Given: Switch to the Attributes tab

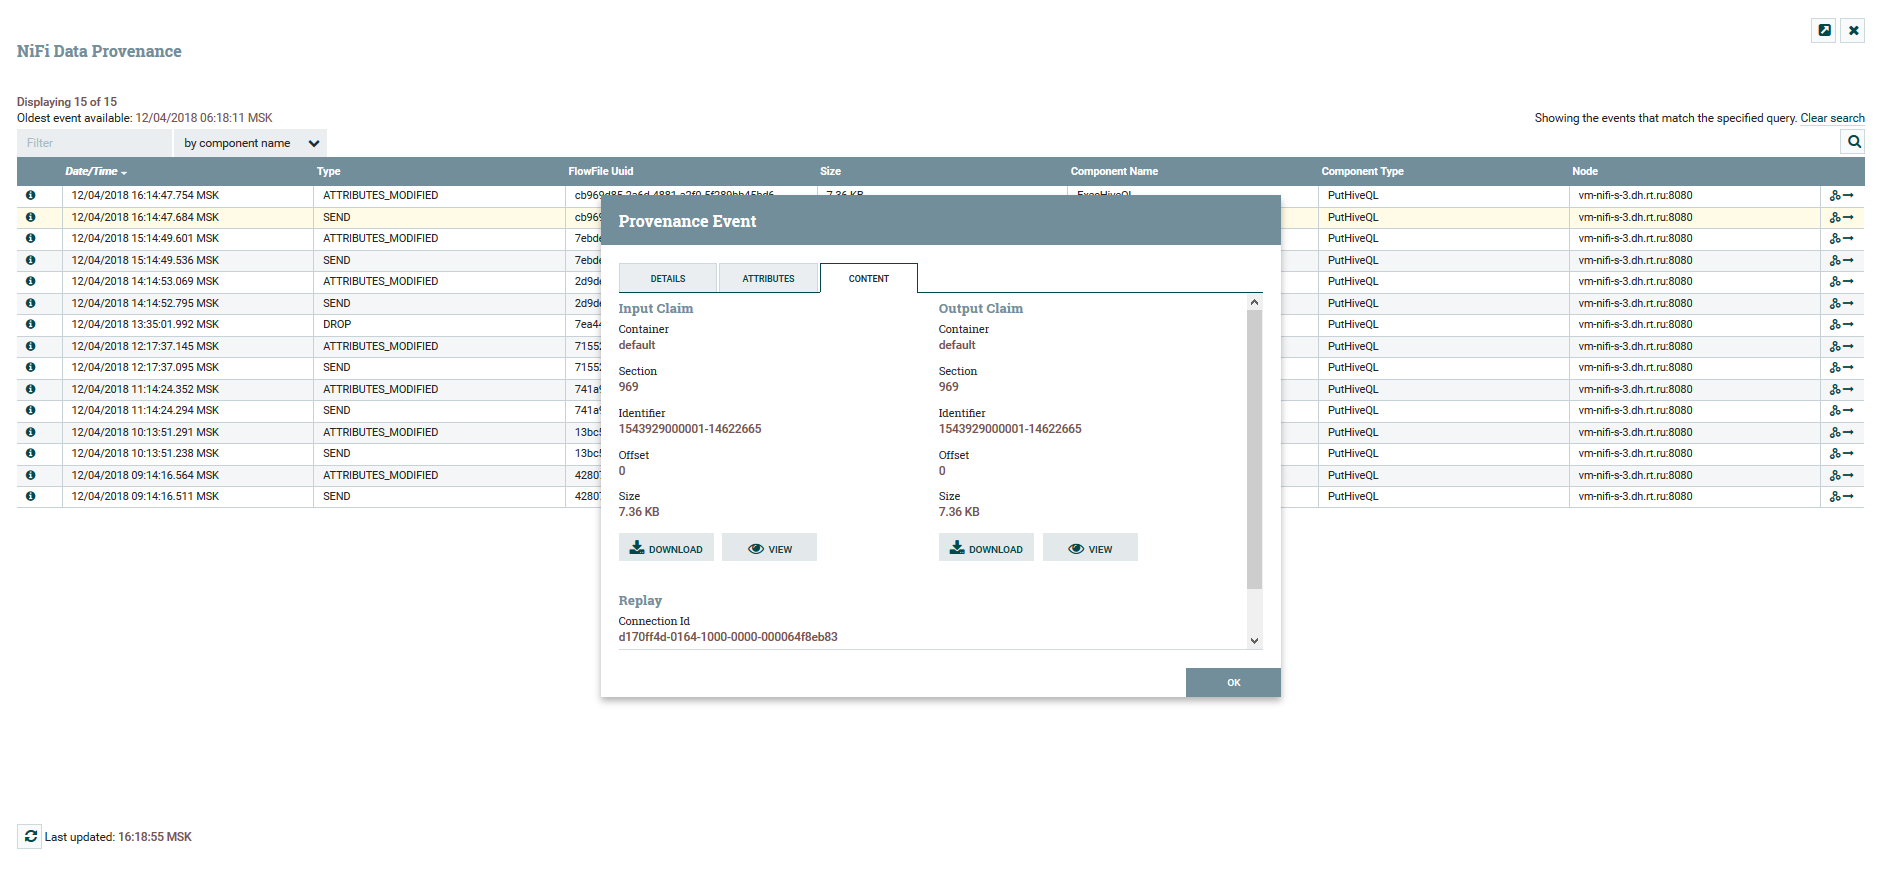Looking at the screenshot, I should click(x=768, y=278).
